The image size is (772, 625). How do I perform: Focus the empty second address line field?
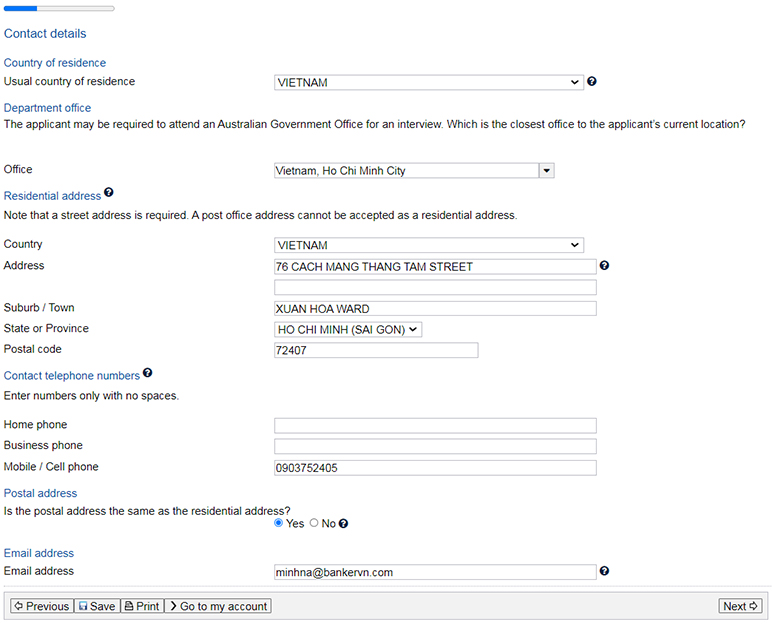tap(435, 287)
